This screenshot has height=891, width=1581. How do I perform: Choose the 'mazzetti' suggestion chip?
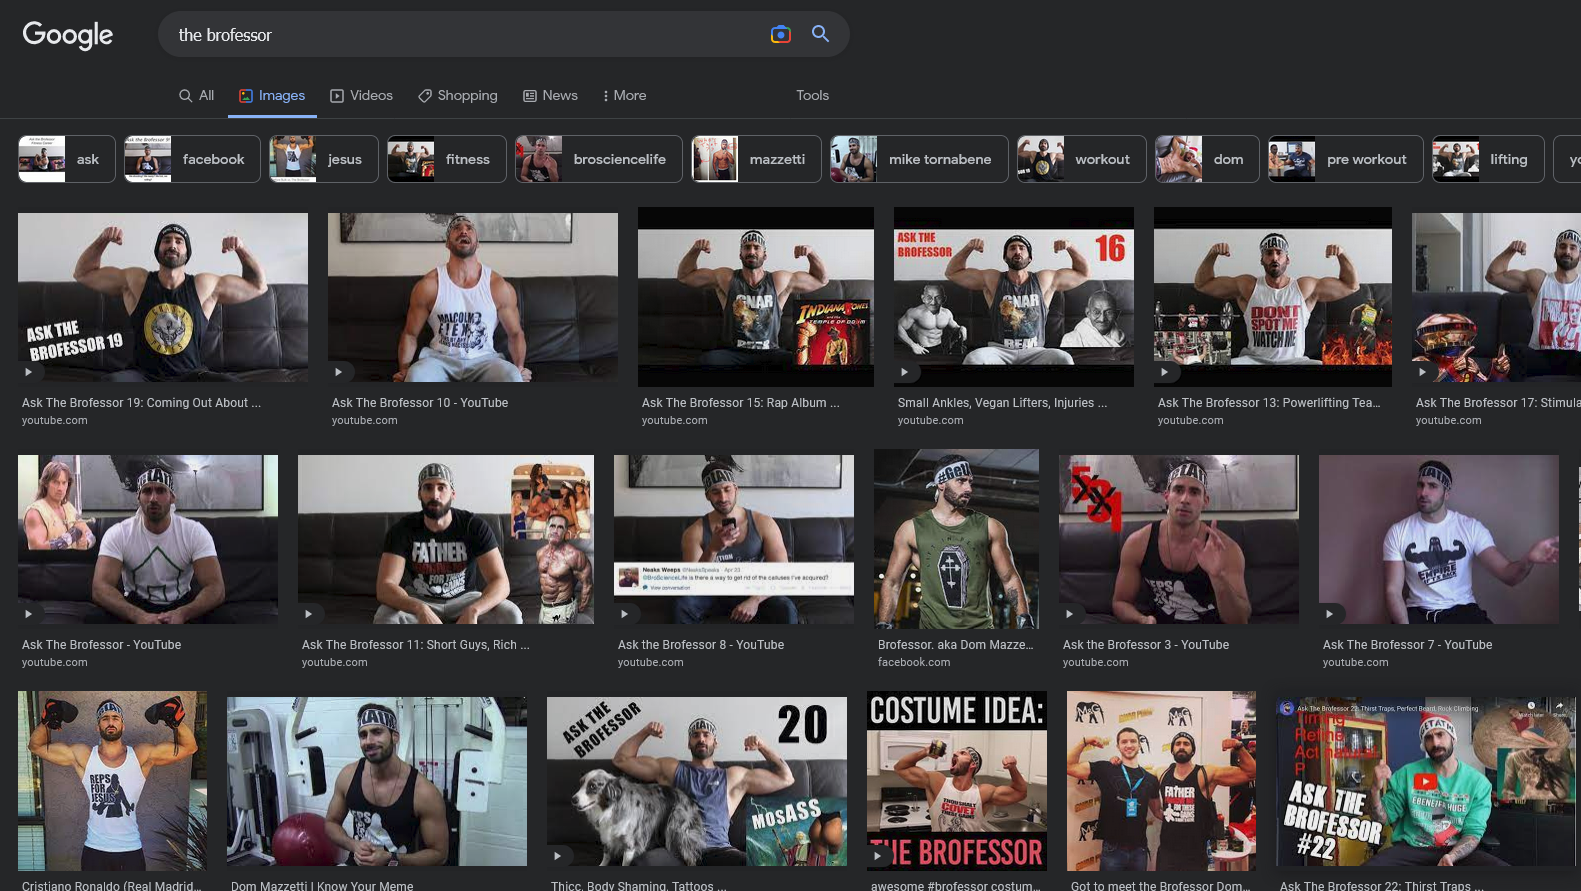click(756, 159)
